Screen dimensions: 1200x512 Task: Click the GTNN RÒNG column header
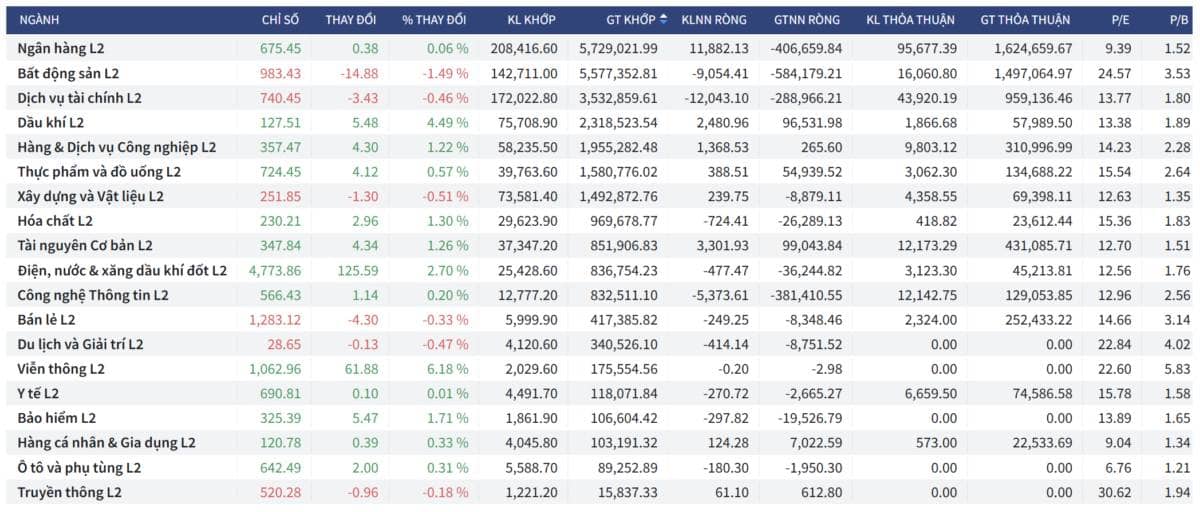tap(807, 19)
